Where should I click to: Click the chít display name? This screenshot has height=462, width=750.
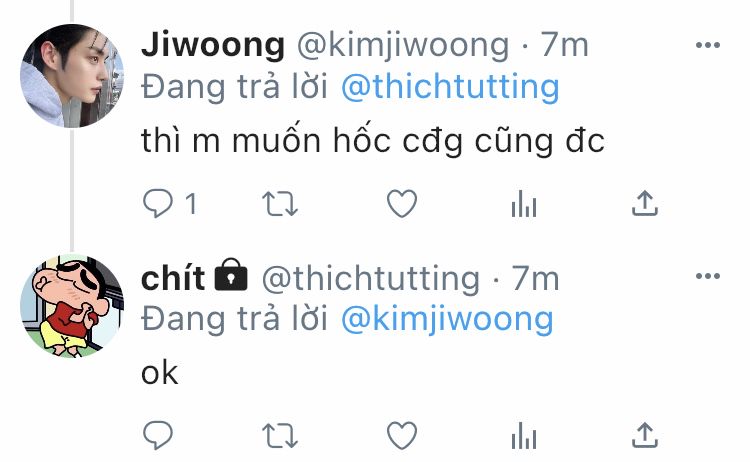[x=173, y=277]
